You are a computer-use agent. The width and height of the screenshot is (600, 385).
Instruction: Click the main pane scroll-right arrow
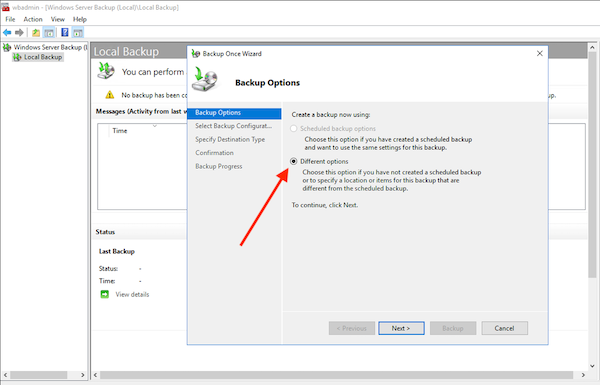(583, 375)
